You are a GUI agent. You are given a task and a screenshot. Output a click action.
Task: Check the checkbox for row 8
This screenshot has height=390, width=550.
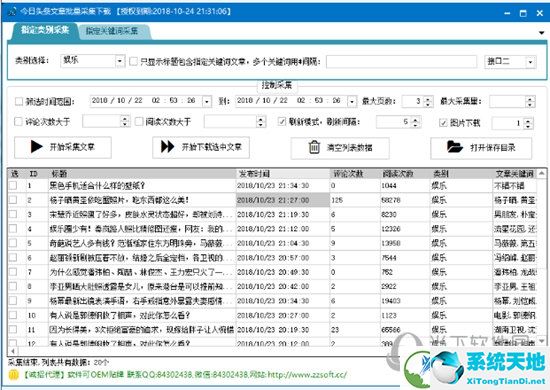tap(13, 286)
